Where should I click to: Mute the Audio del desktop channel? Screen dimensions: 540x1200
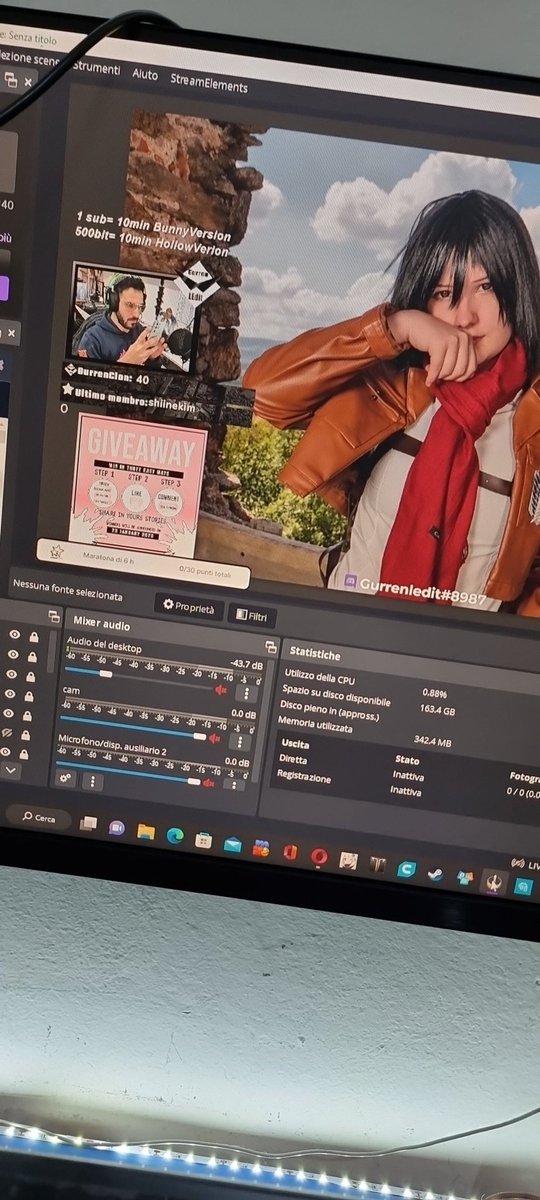[221, 690]
